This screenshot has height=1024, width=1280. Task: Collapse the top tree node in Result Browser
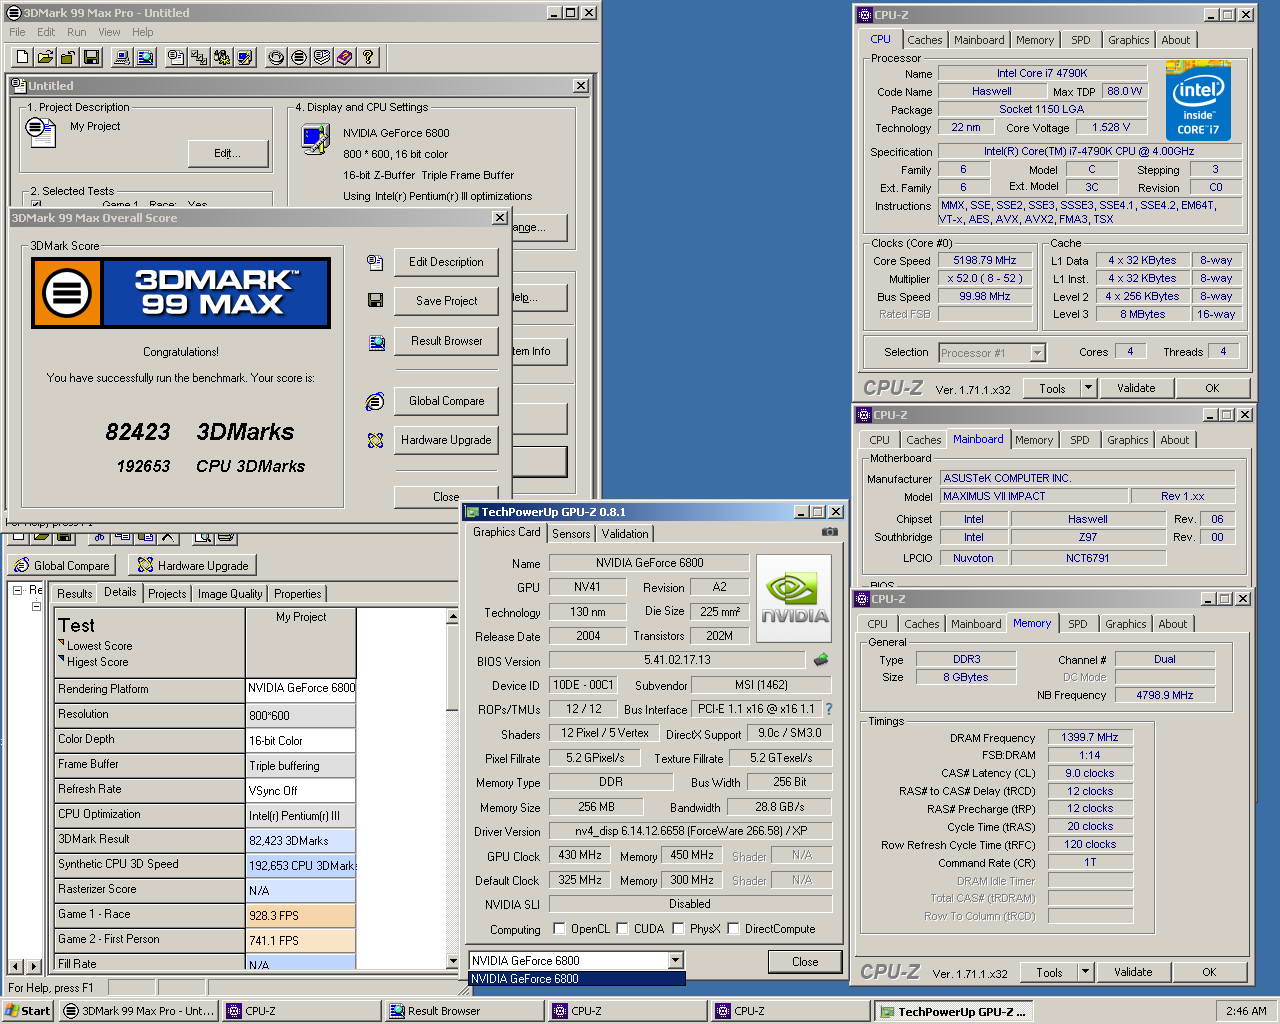click(18, 590)
